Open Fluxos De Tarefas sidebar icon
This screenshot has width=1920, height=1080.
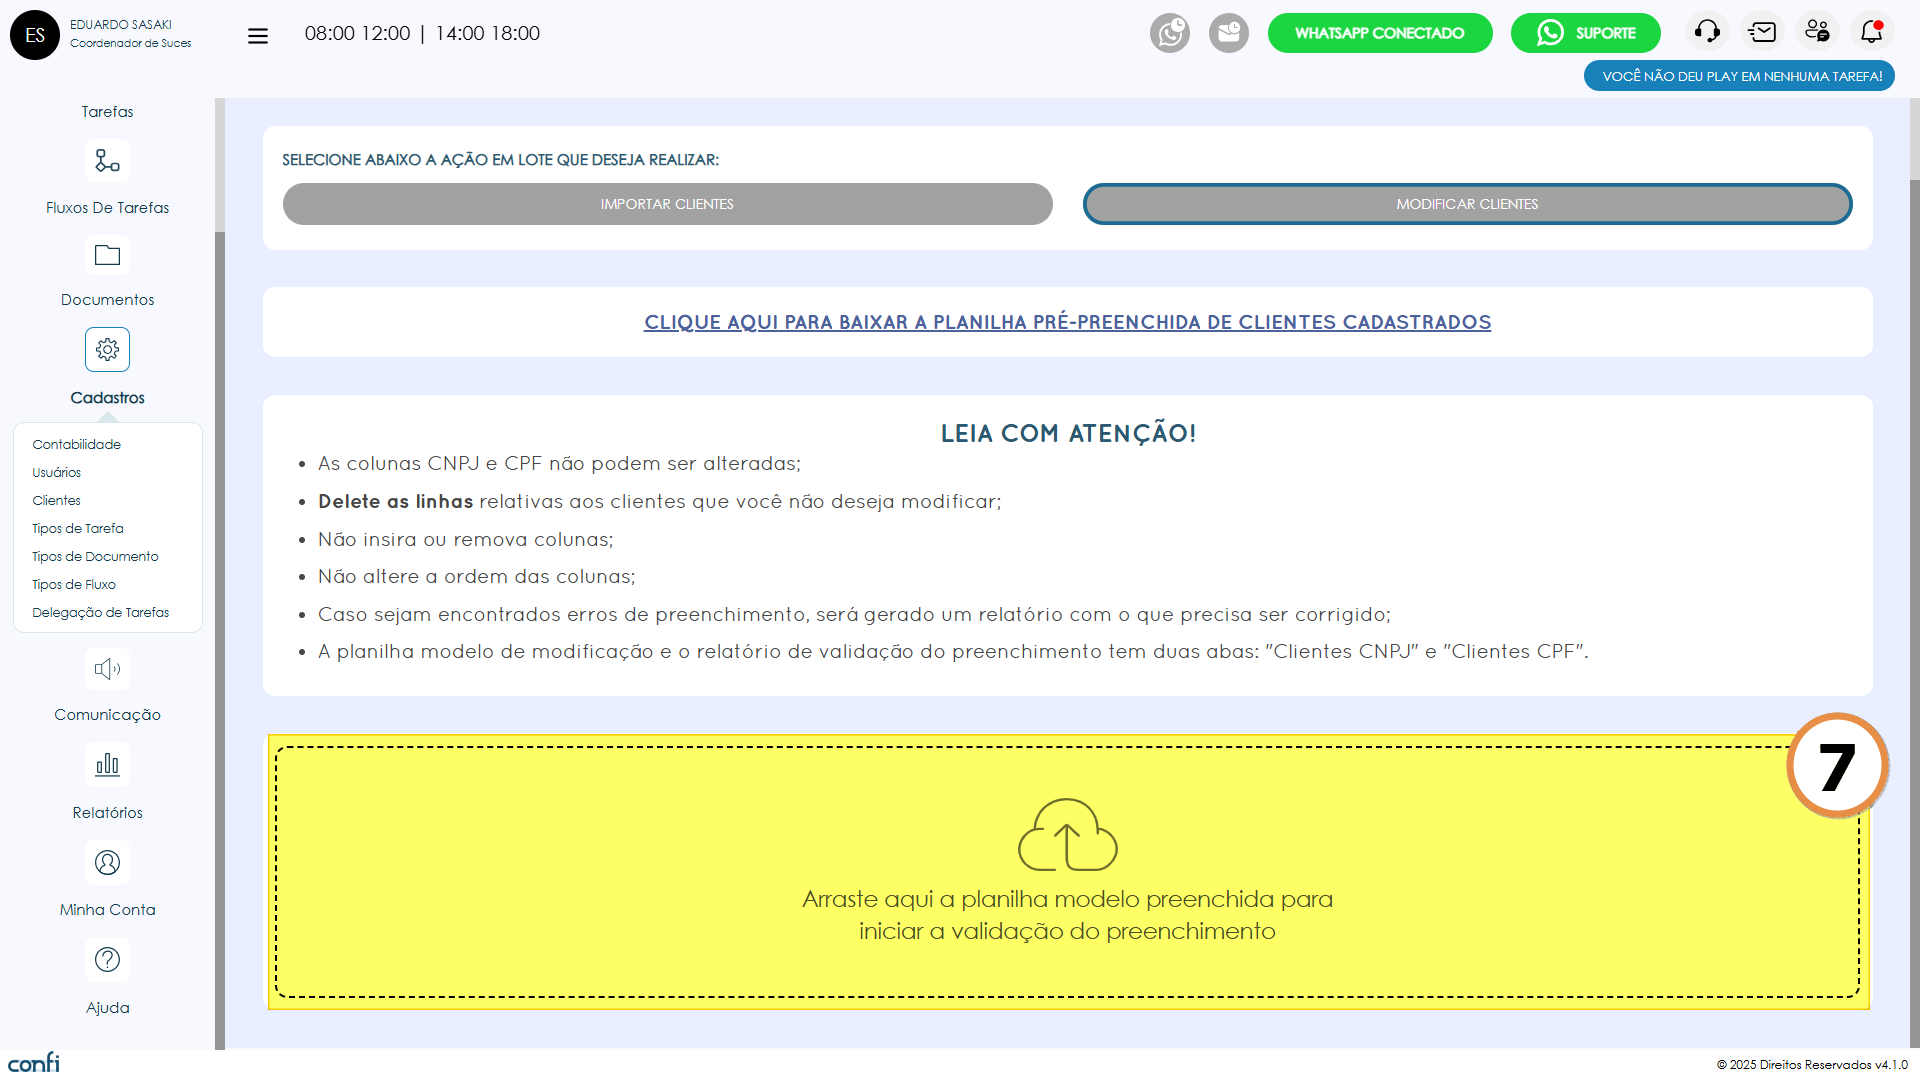[x=107, y=161]
